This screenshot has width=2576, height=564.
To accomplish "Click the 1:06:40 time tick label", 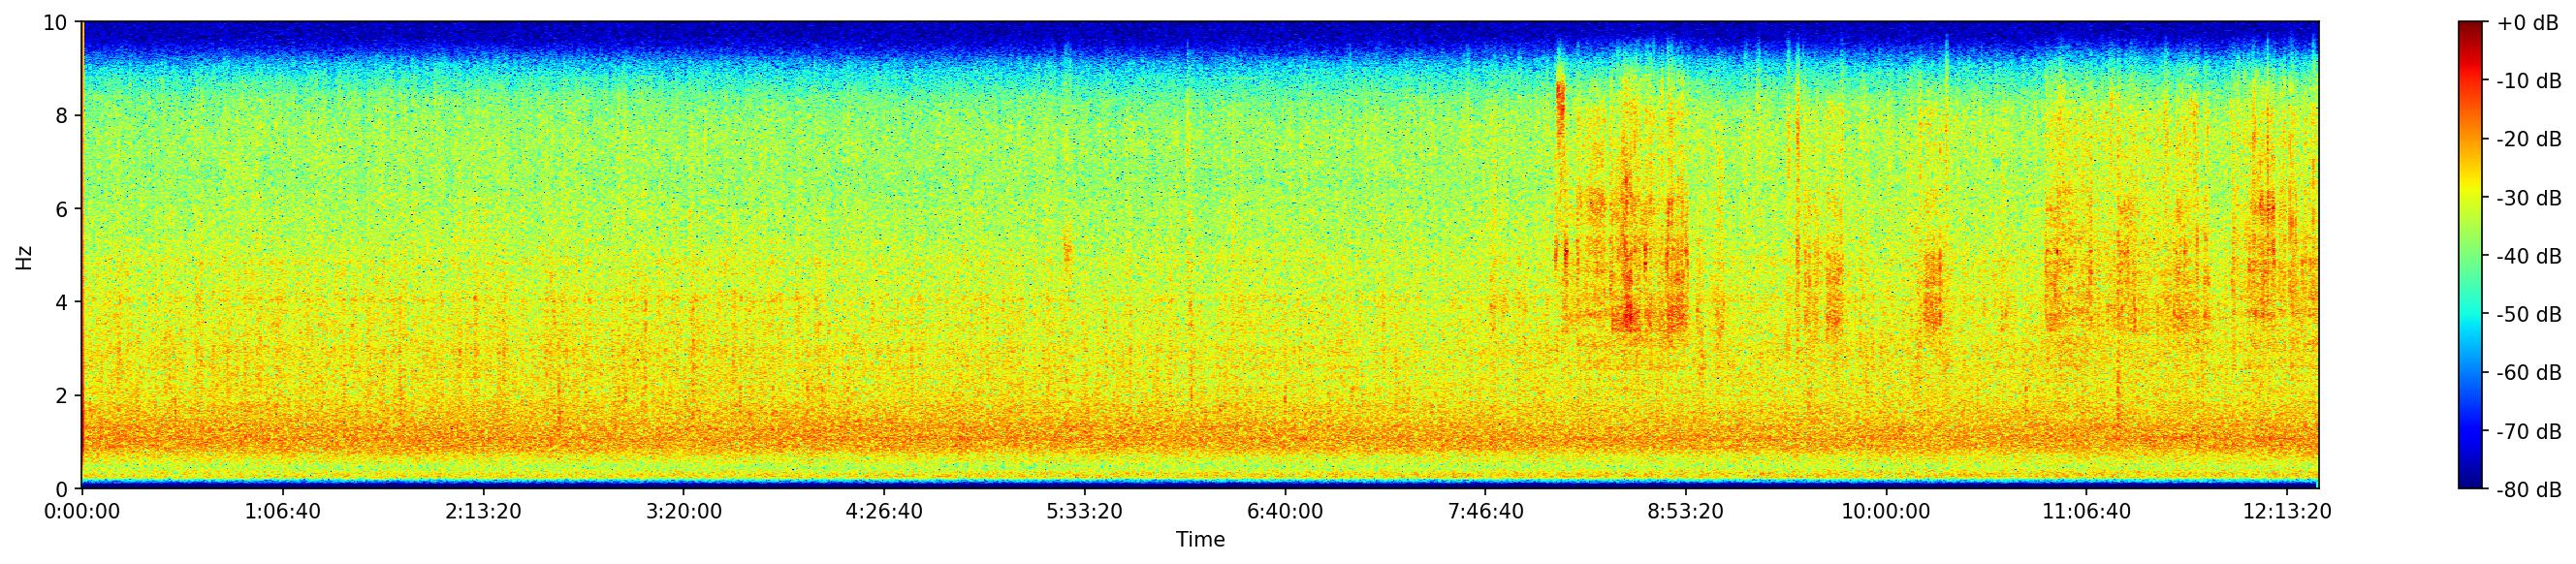I will pos(282,512).
